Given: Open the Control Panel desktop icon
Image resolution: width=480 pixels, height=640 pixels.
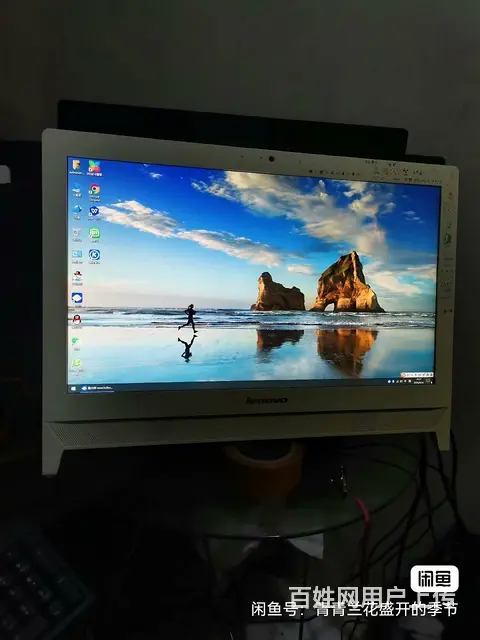Looking at the screenshot, I should tap(77, 256).
